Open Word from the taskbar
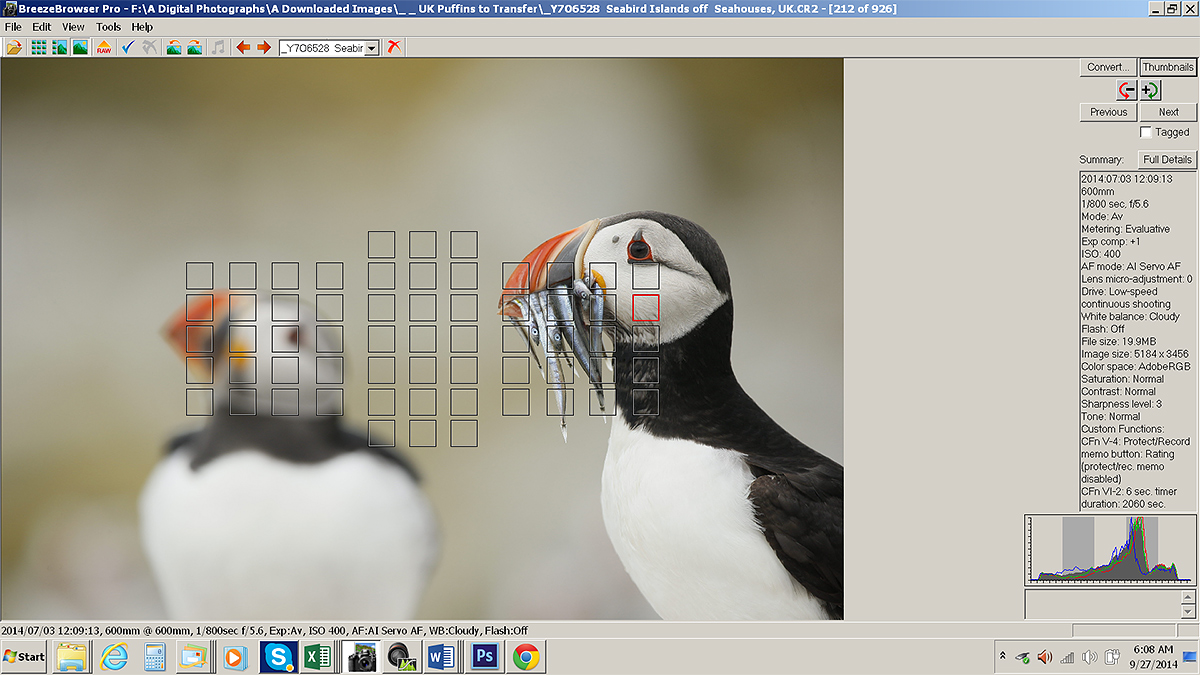Image resolution: width=1200 pixels, height=675 pixels. (x=441, y=657)
